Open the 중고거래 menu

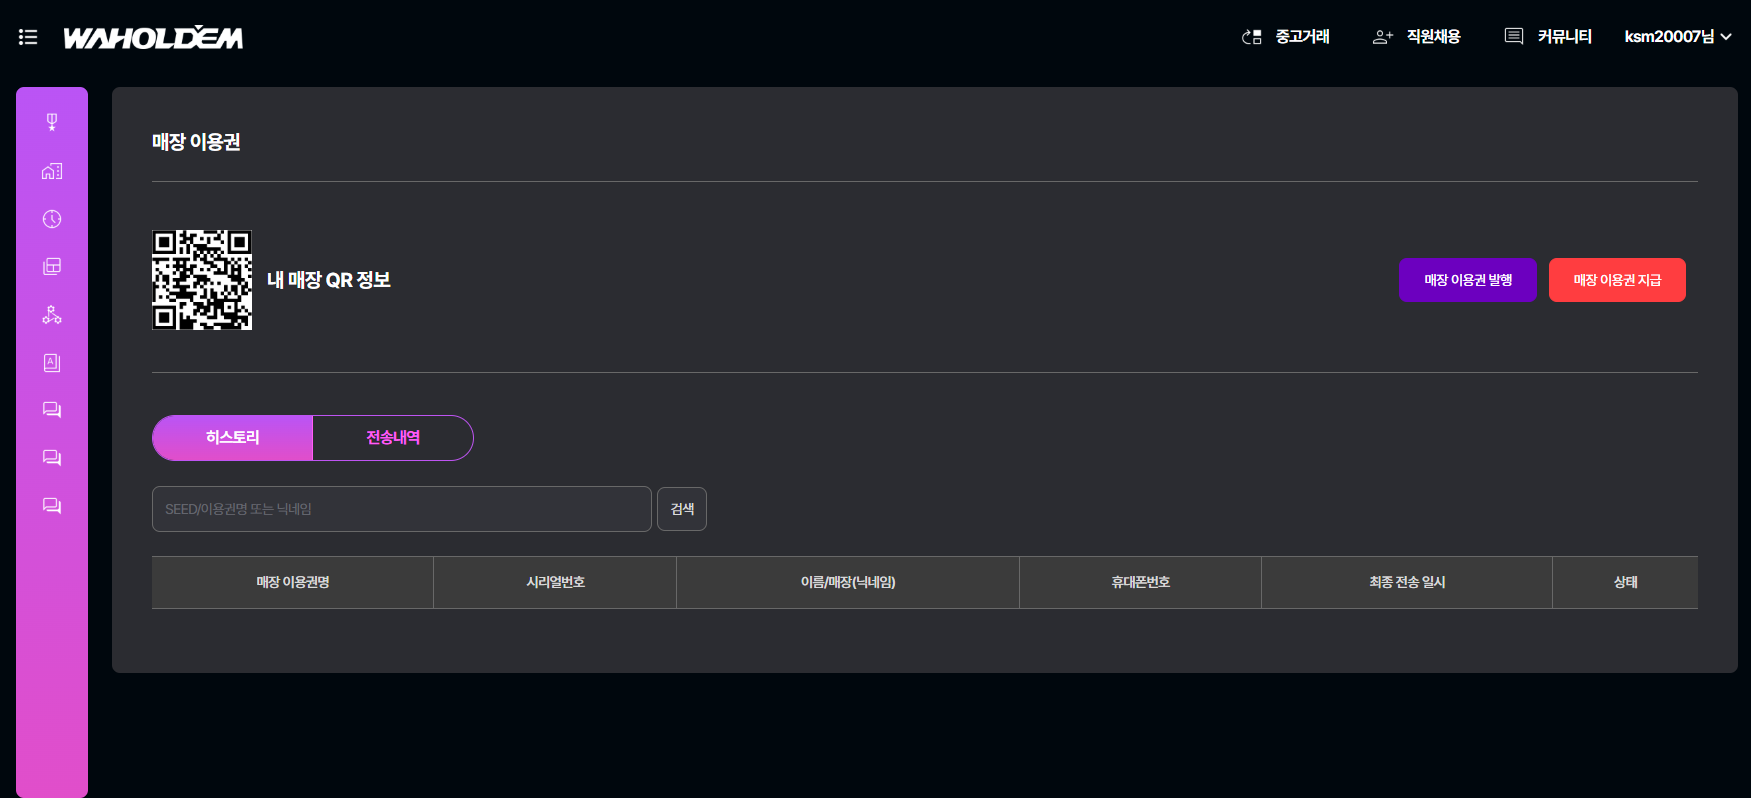point(1286,37)
